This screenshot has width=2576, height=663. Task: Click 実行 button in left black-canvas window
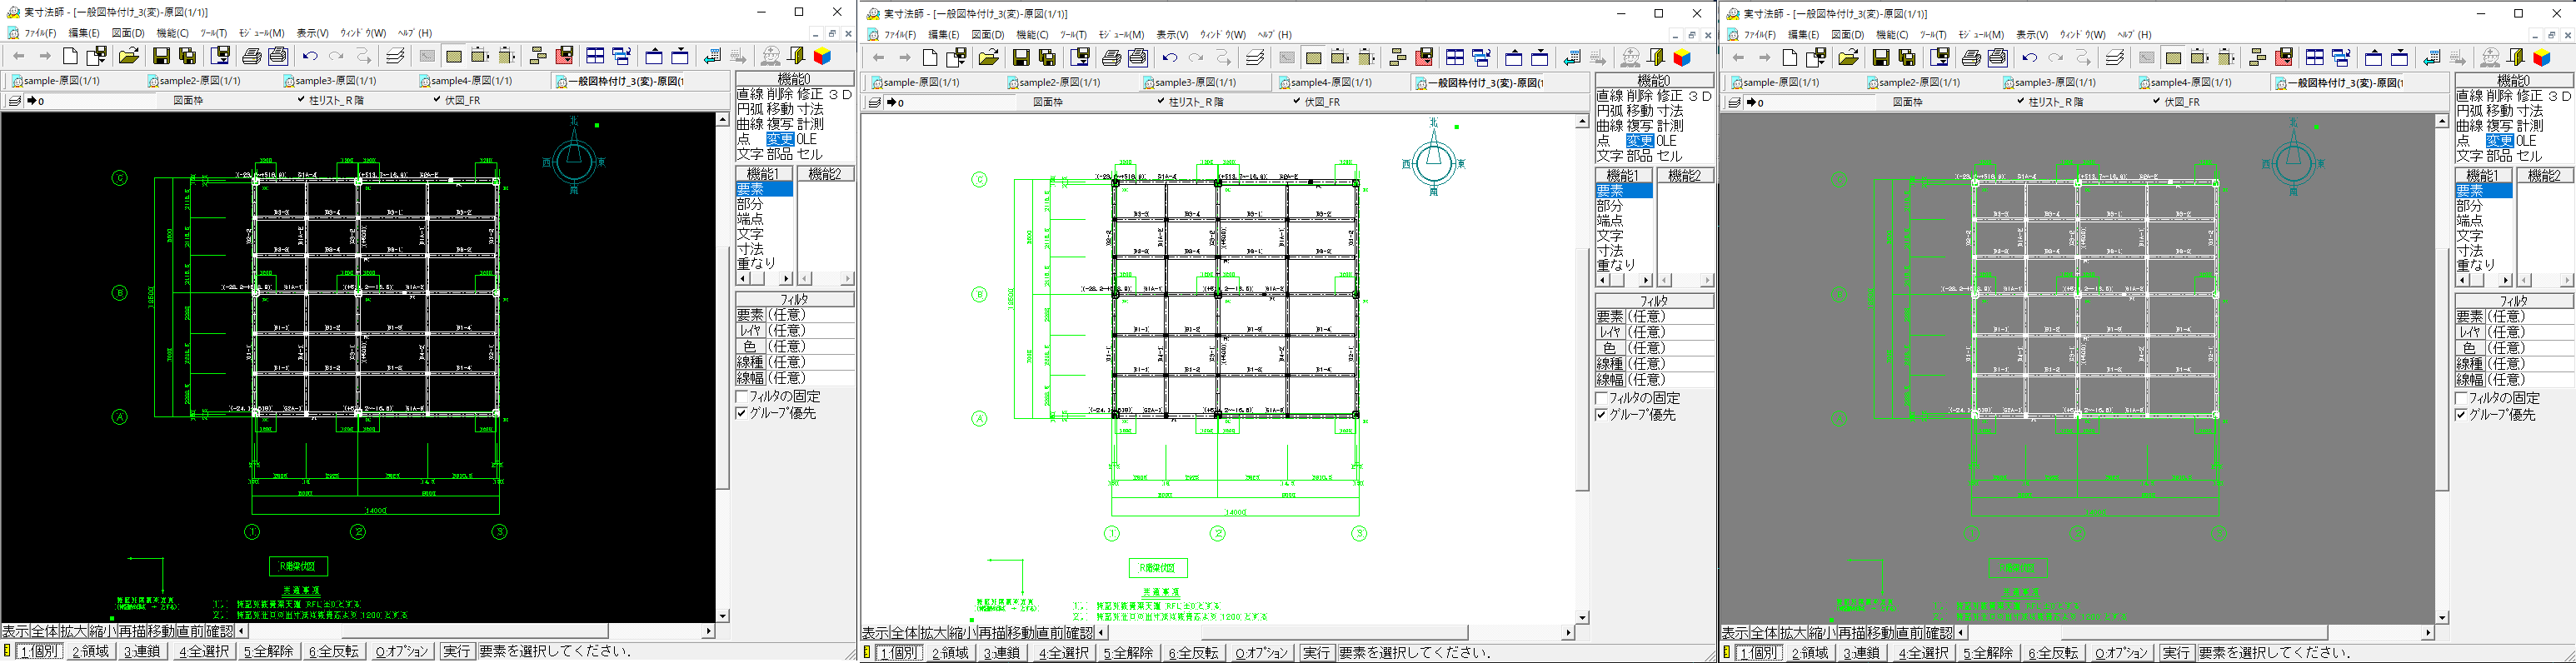[x=457, y=651]
